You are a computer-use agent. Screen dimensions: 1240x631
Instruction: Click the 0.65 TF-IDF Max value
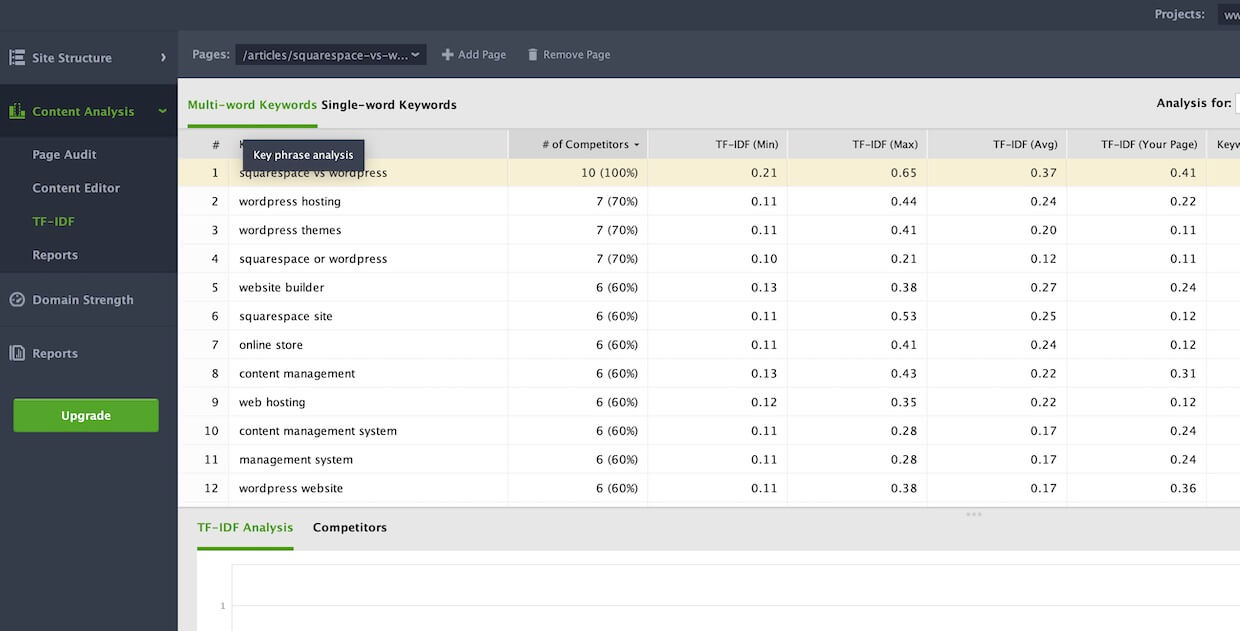904,173
